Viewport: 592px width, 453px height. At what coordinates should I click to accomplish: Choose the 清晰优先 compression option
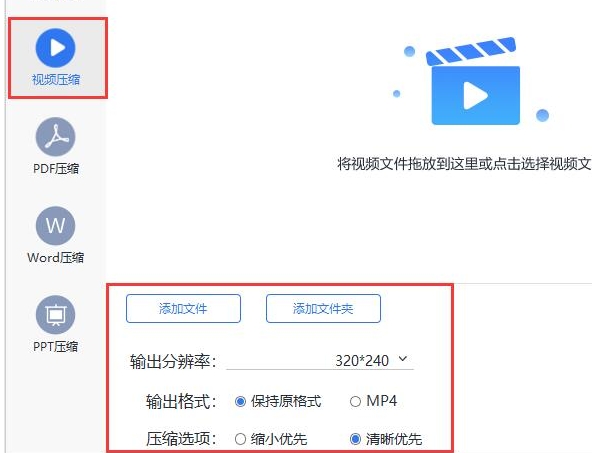click(x=355, y=439)
